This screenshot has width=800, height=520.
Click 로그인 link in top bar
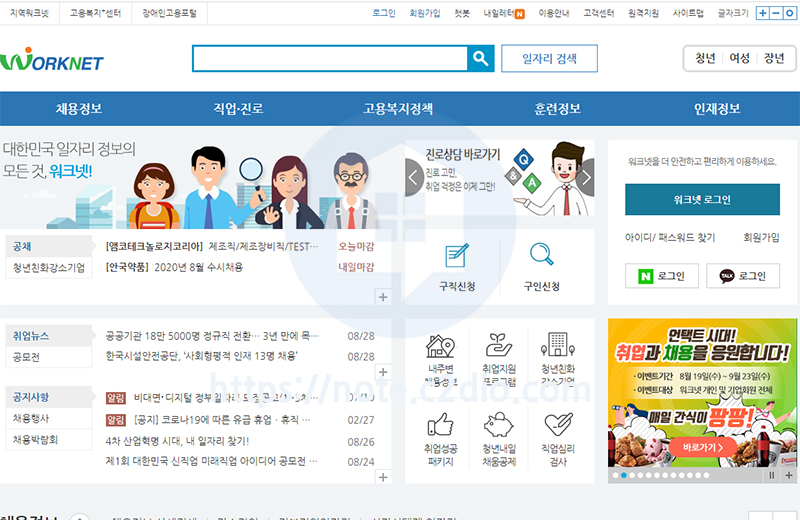tap(384, 13)
